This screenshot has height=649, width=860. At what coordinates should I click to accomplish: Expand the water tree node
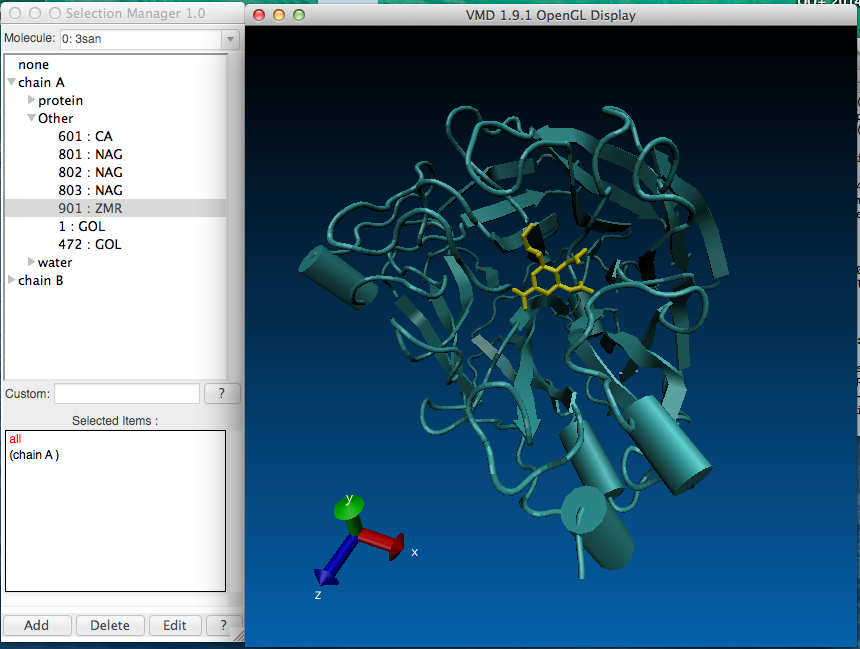[31, 263]
